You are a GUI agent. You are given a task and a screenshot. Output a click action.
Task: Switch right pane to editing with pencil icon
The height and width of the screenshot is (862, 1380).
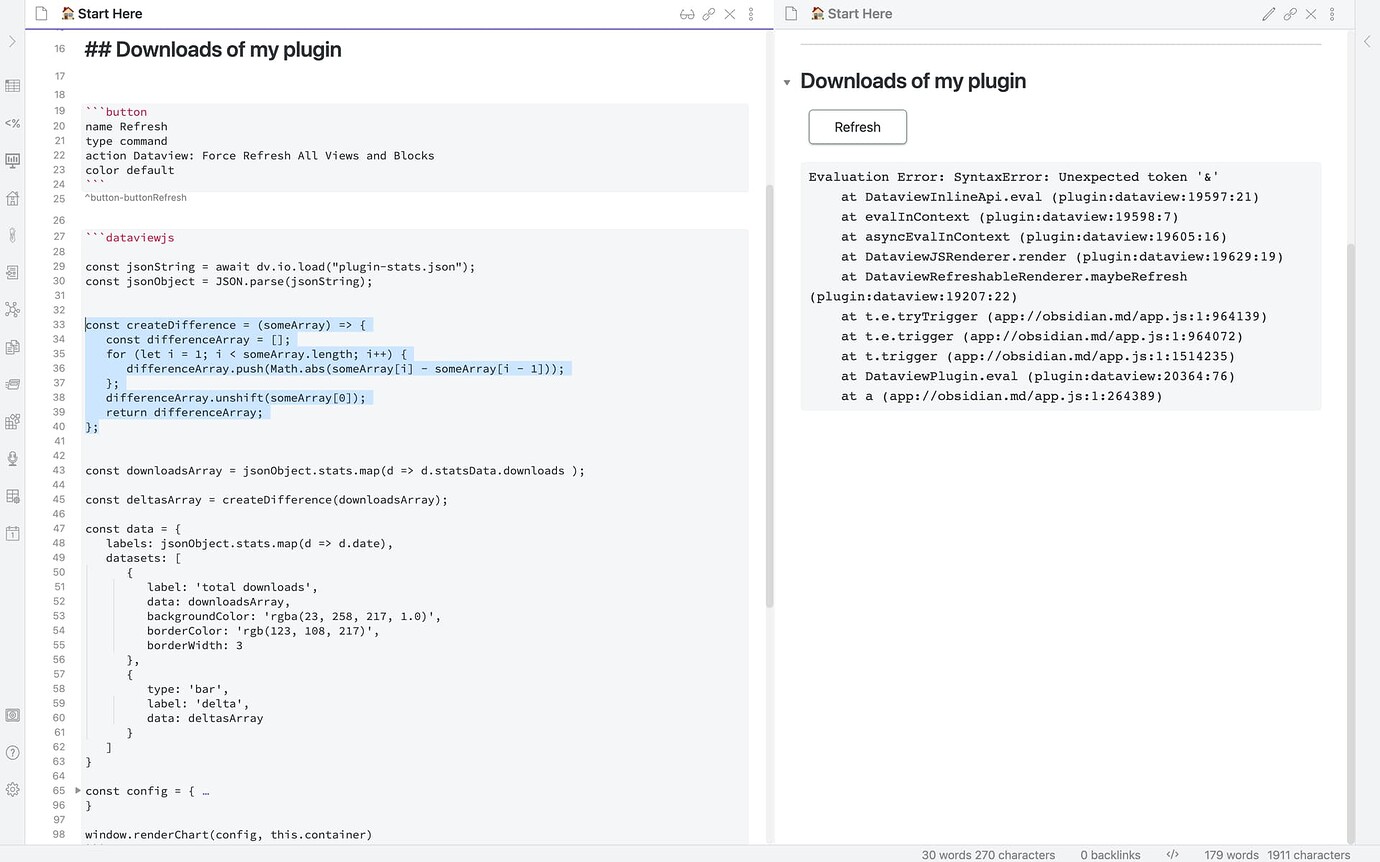1268,13
